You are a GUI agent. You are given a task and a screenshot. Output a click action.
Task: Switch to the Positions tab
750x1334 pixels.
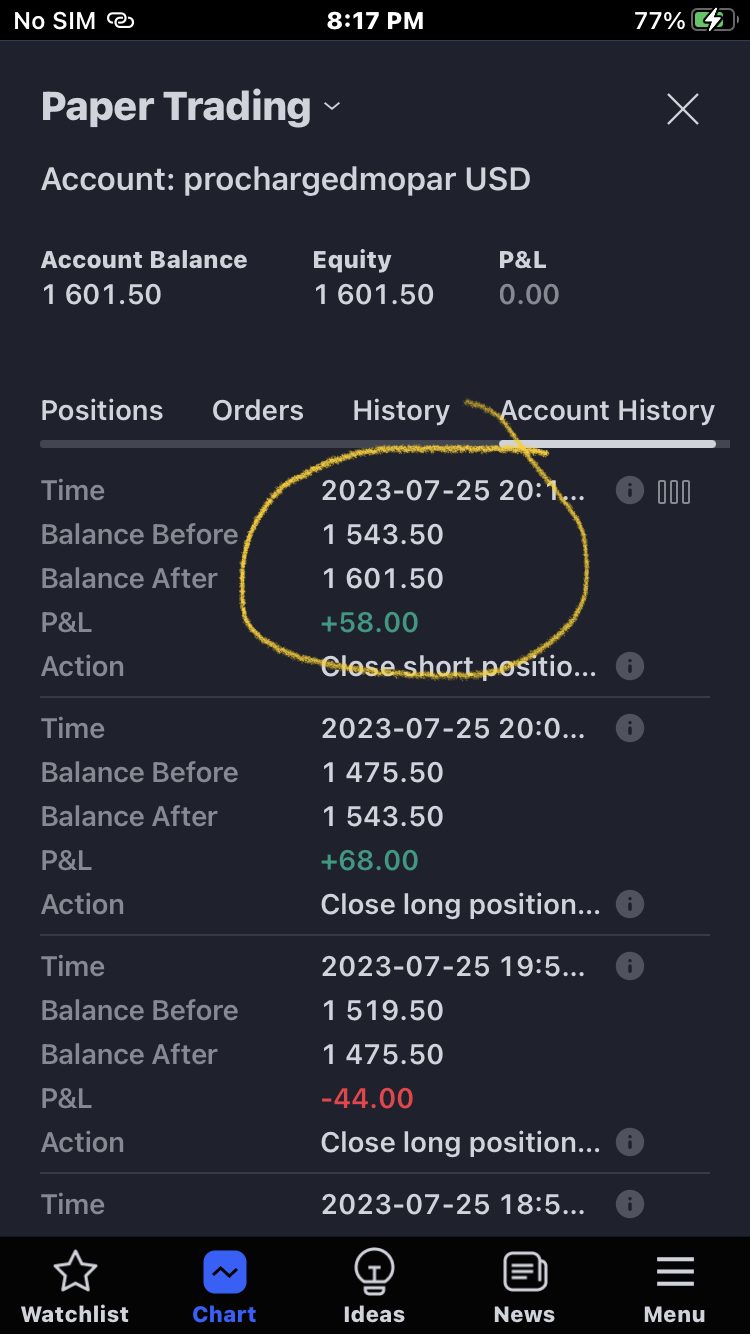[102, 410]
